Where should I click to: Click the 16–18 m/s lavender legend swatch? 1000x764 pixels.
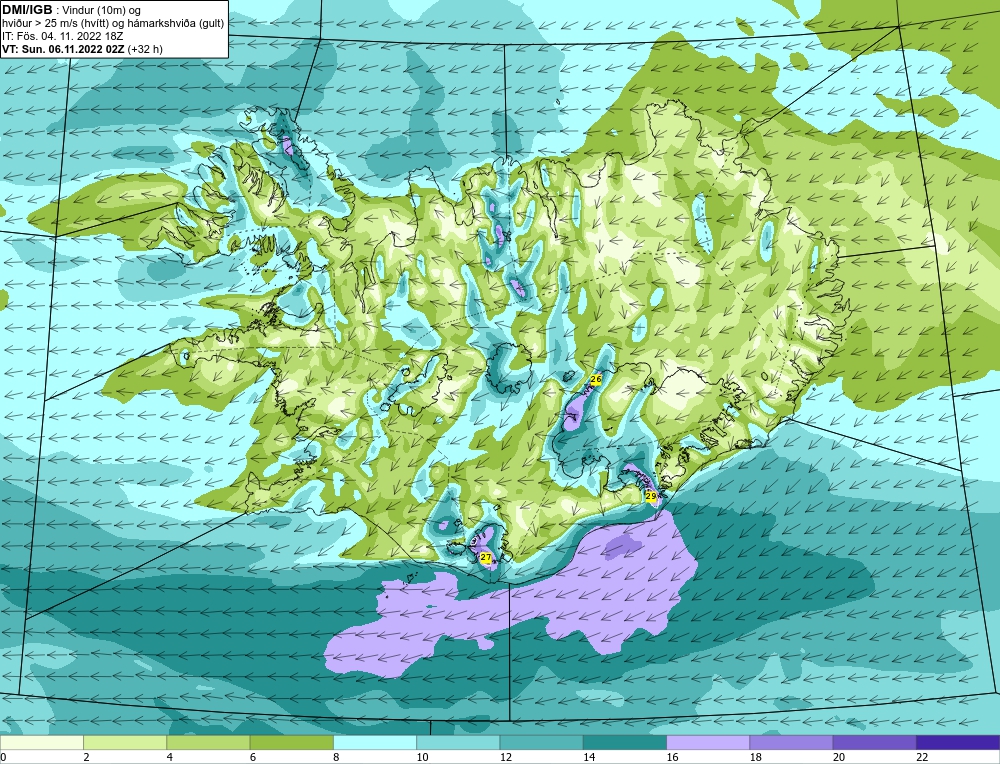[708, 742]
